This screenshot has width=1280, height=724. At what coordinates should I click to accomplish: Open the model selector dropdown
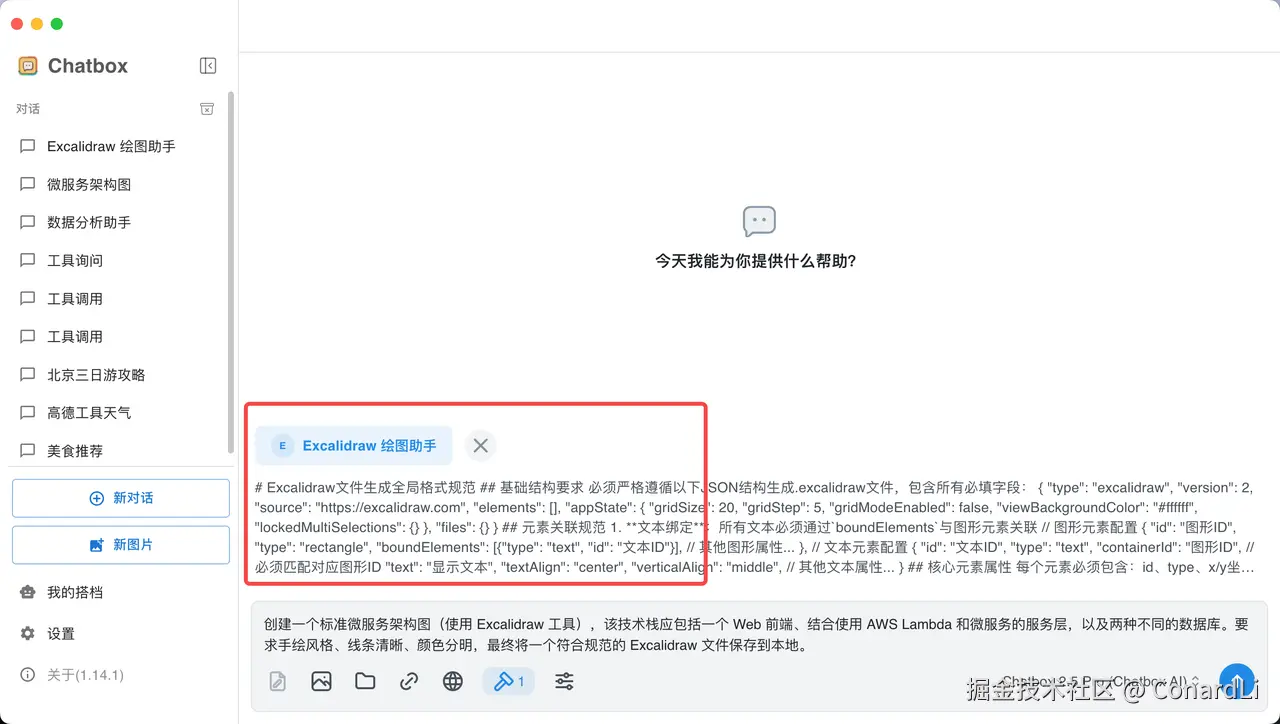tap(1100, 682)
